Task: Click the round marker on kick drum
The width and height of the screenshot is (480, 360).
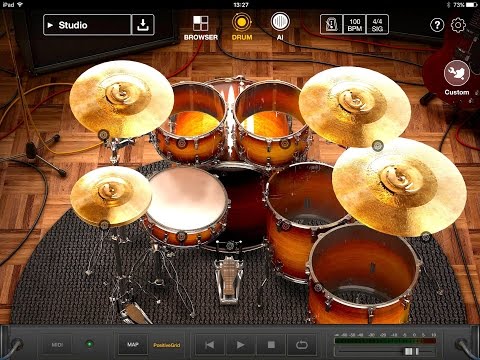Action: coord(230,246)
